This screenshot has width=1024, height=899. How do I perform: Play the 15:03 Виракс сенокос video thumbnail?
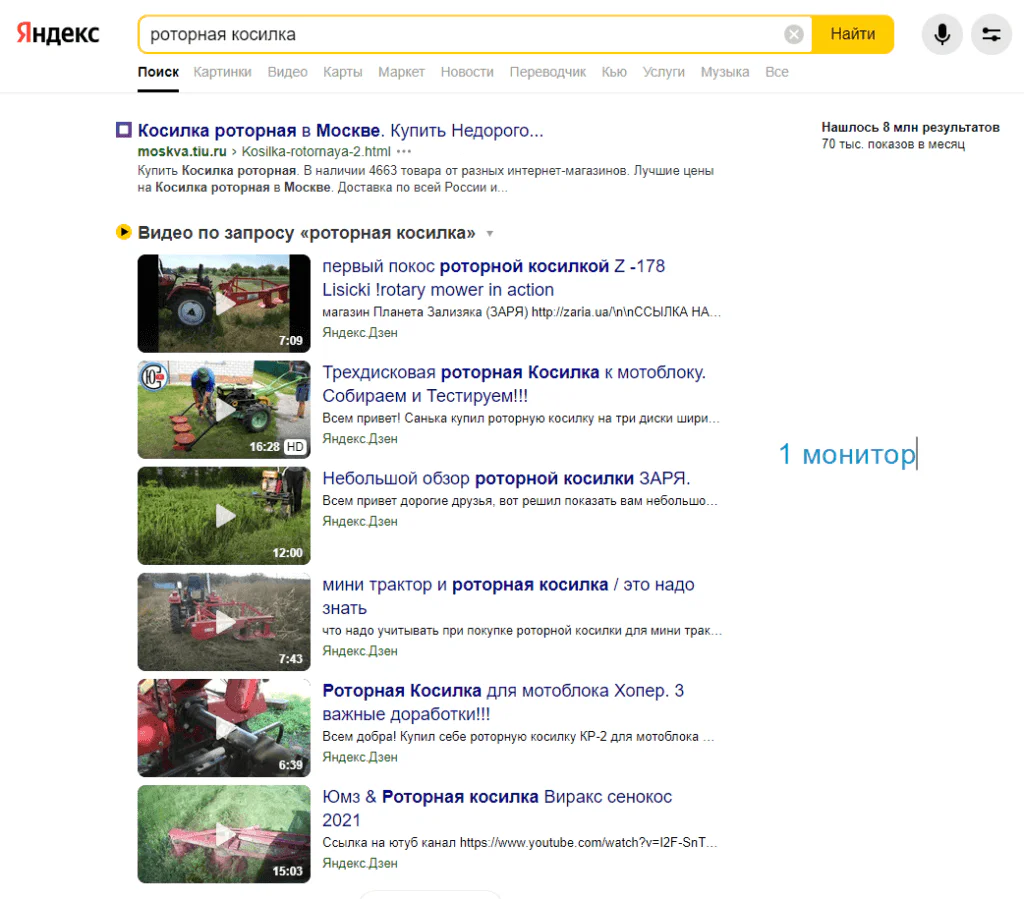click(224, 834)
